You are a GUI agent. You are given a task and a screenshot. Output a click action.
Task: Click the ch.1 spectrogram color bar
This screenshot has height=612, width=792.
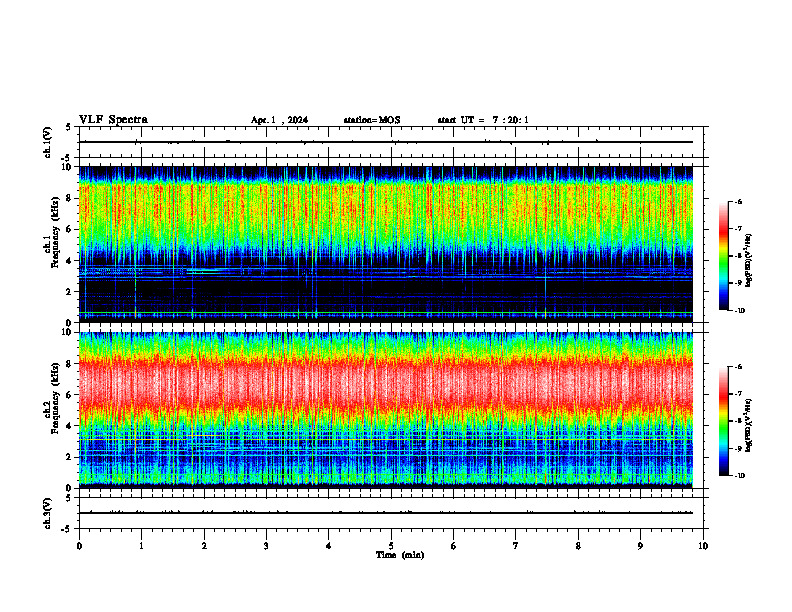(724, 256)
